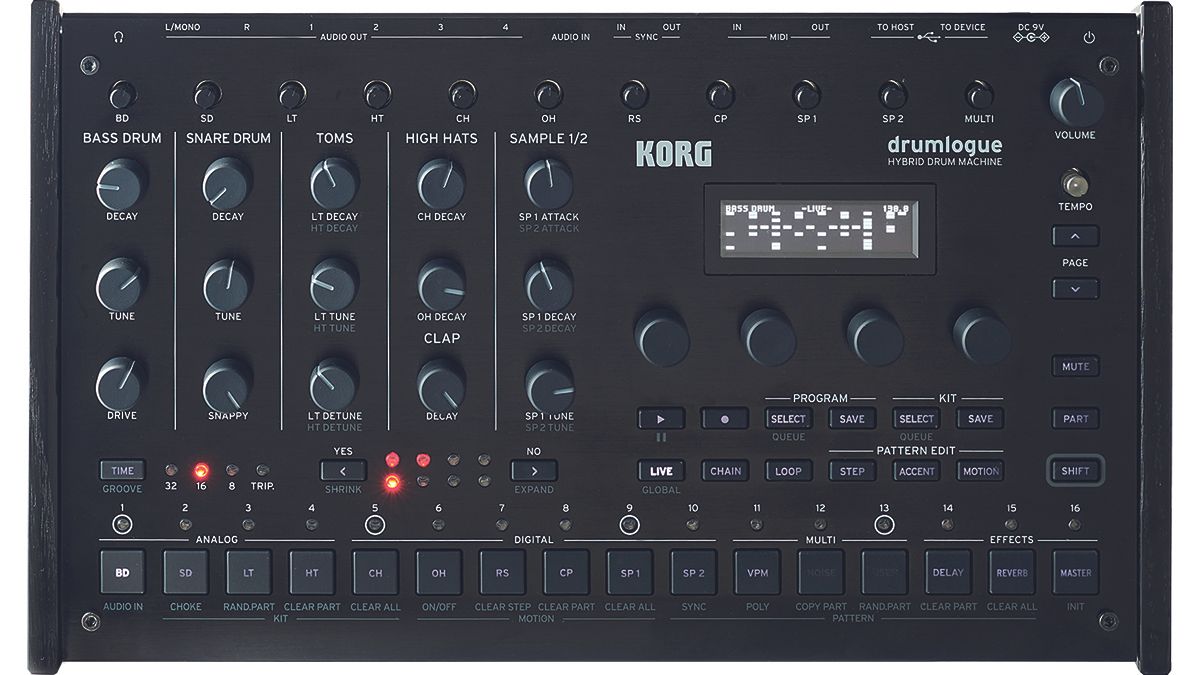Click the headphone jack icon

[x=119, y=38]
